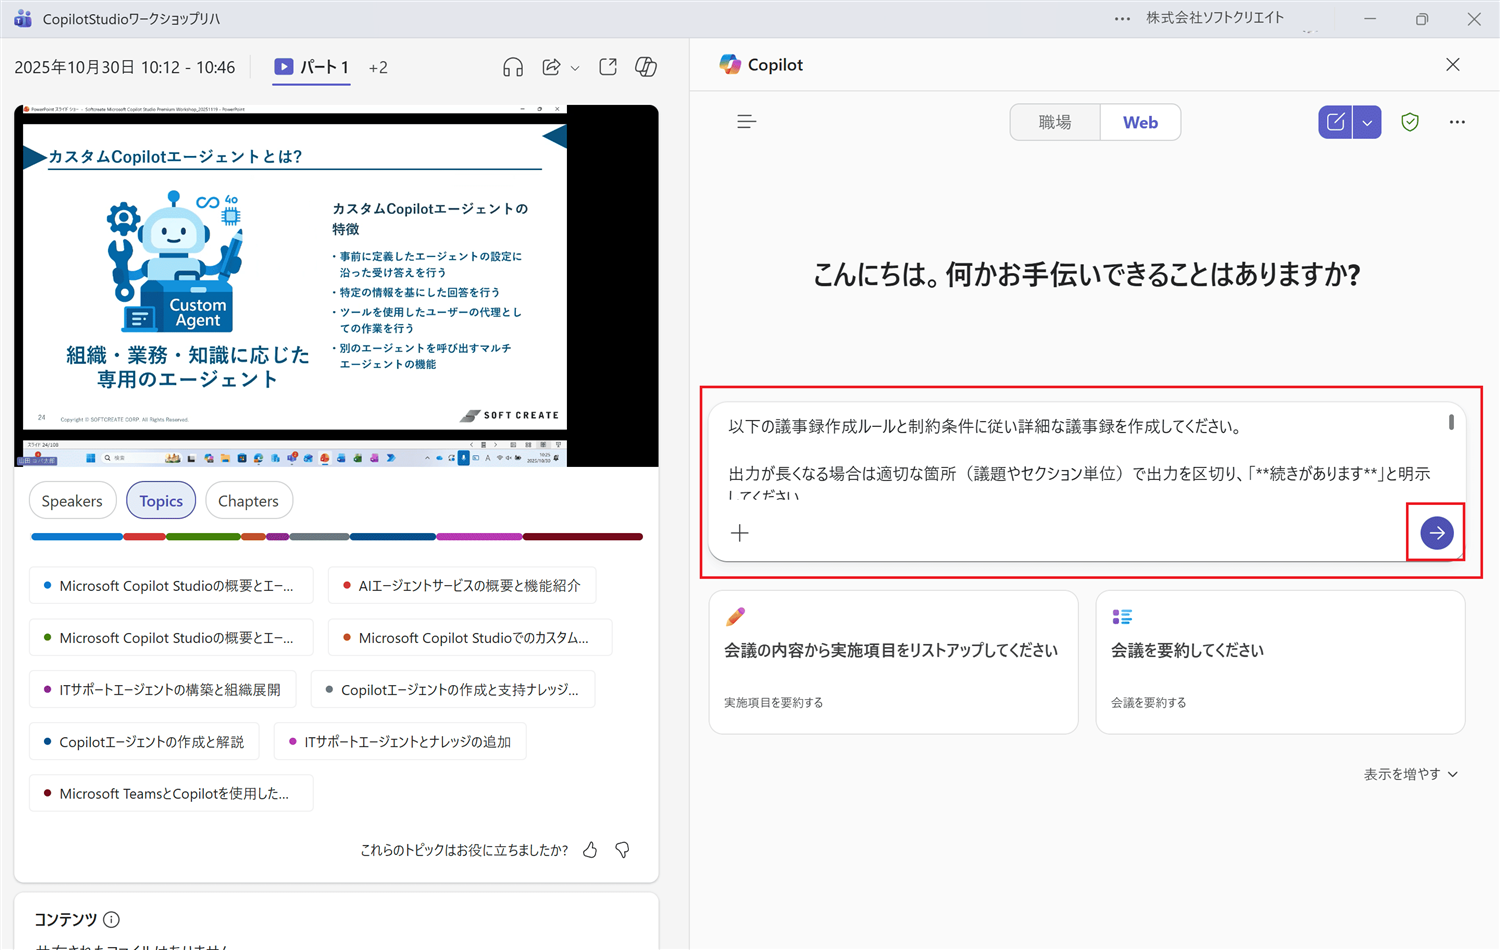Switch Copilot mode from Web to 職場

pyautogui.click(x=1055, y=121)
